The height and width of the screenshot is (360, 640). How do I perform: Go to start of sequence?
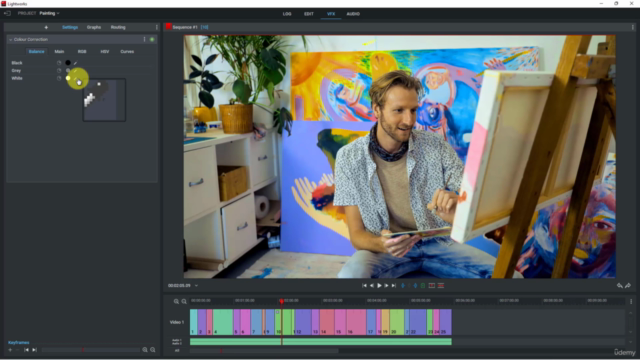tap(364, 286)
